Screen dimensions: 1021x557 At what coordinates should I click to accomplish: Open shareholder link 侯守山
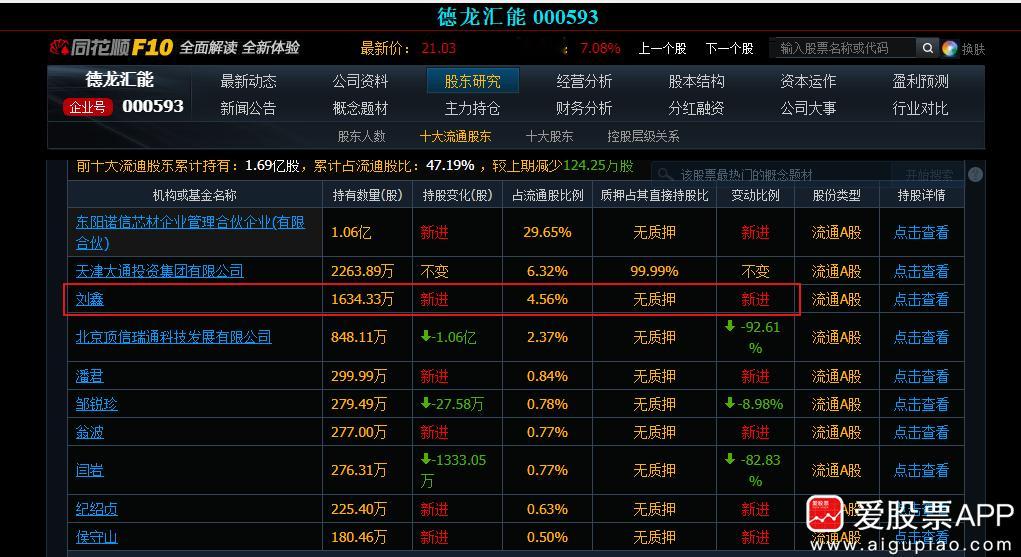(96, 537)
